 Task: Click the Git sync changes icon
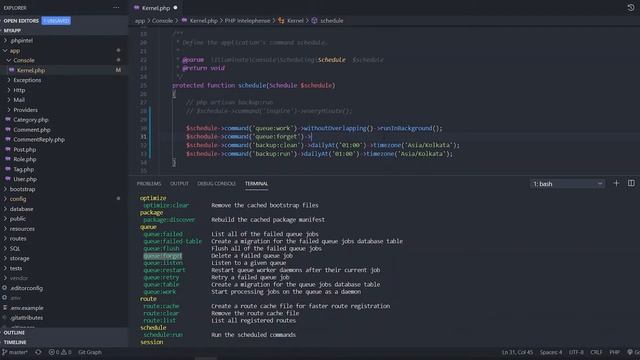point(38,352)
